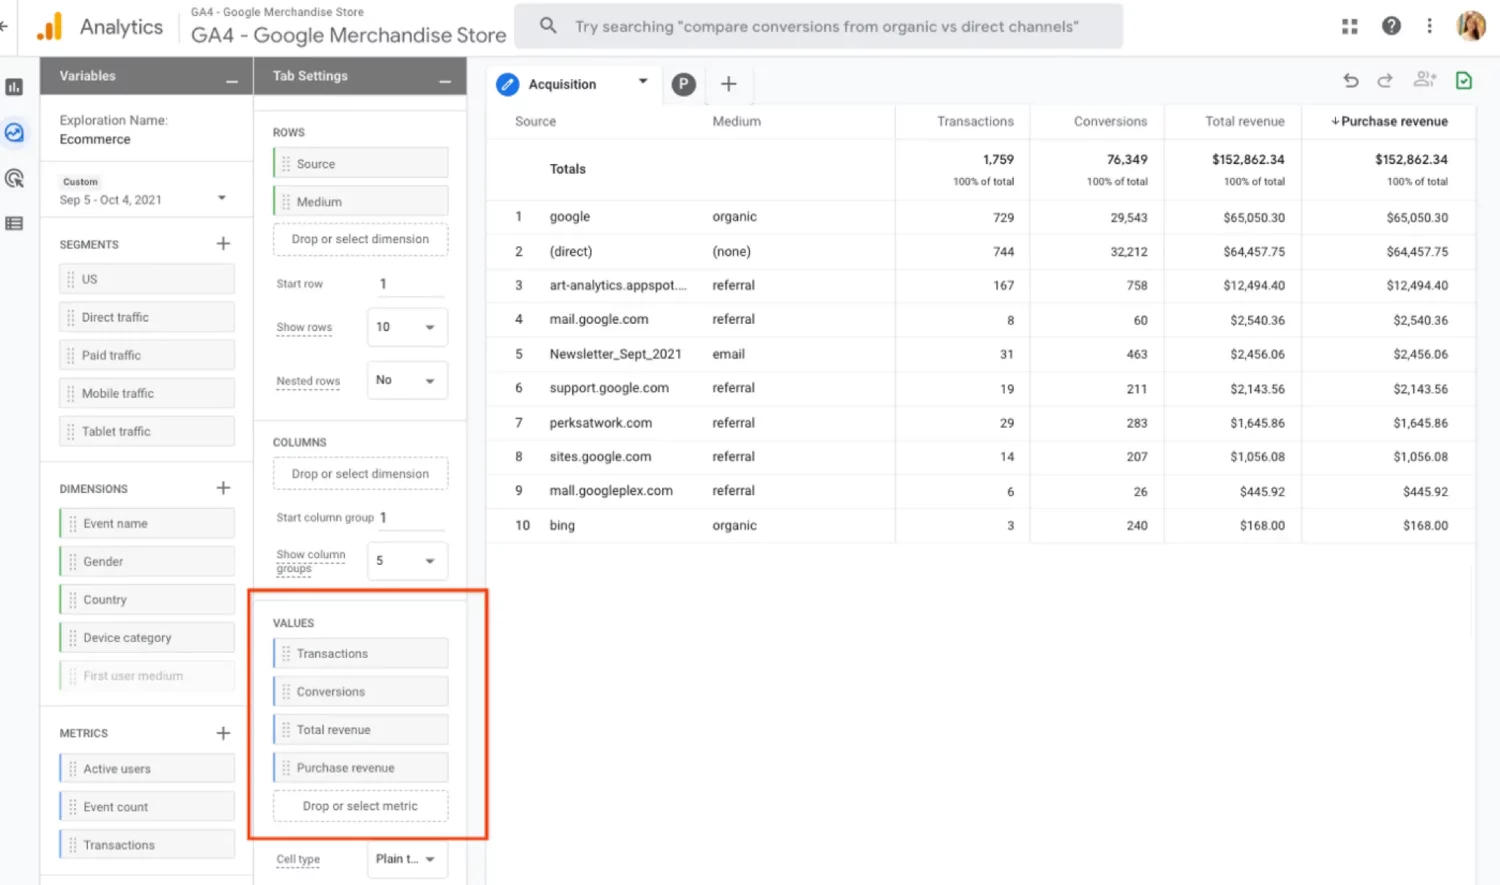This screenshot has width=1500, height=885.
Task: Click the search magnifier icon
Action: 548,25
